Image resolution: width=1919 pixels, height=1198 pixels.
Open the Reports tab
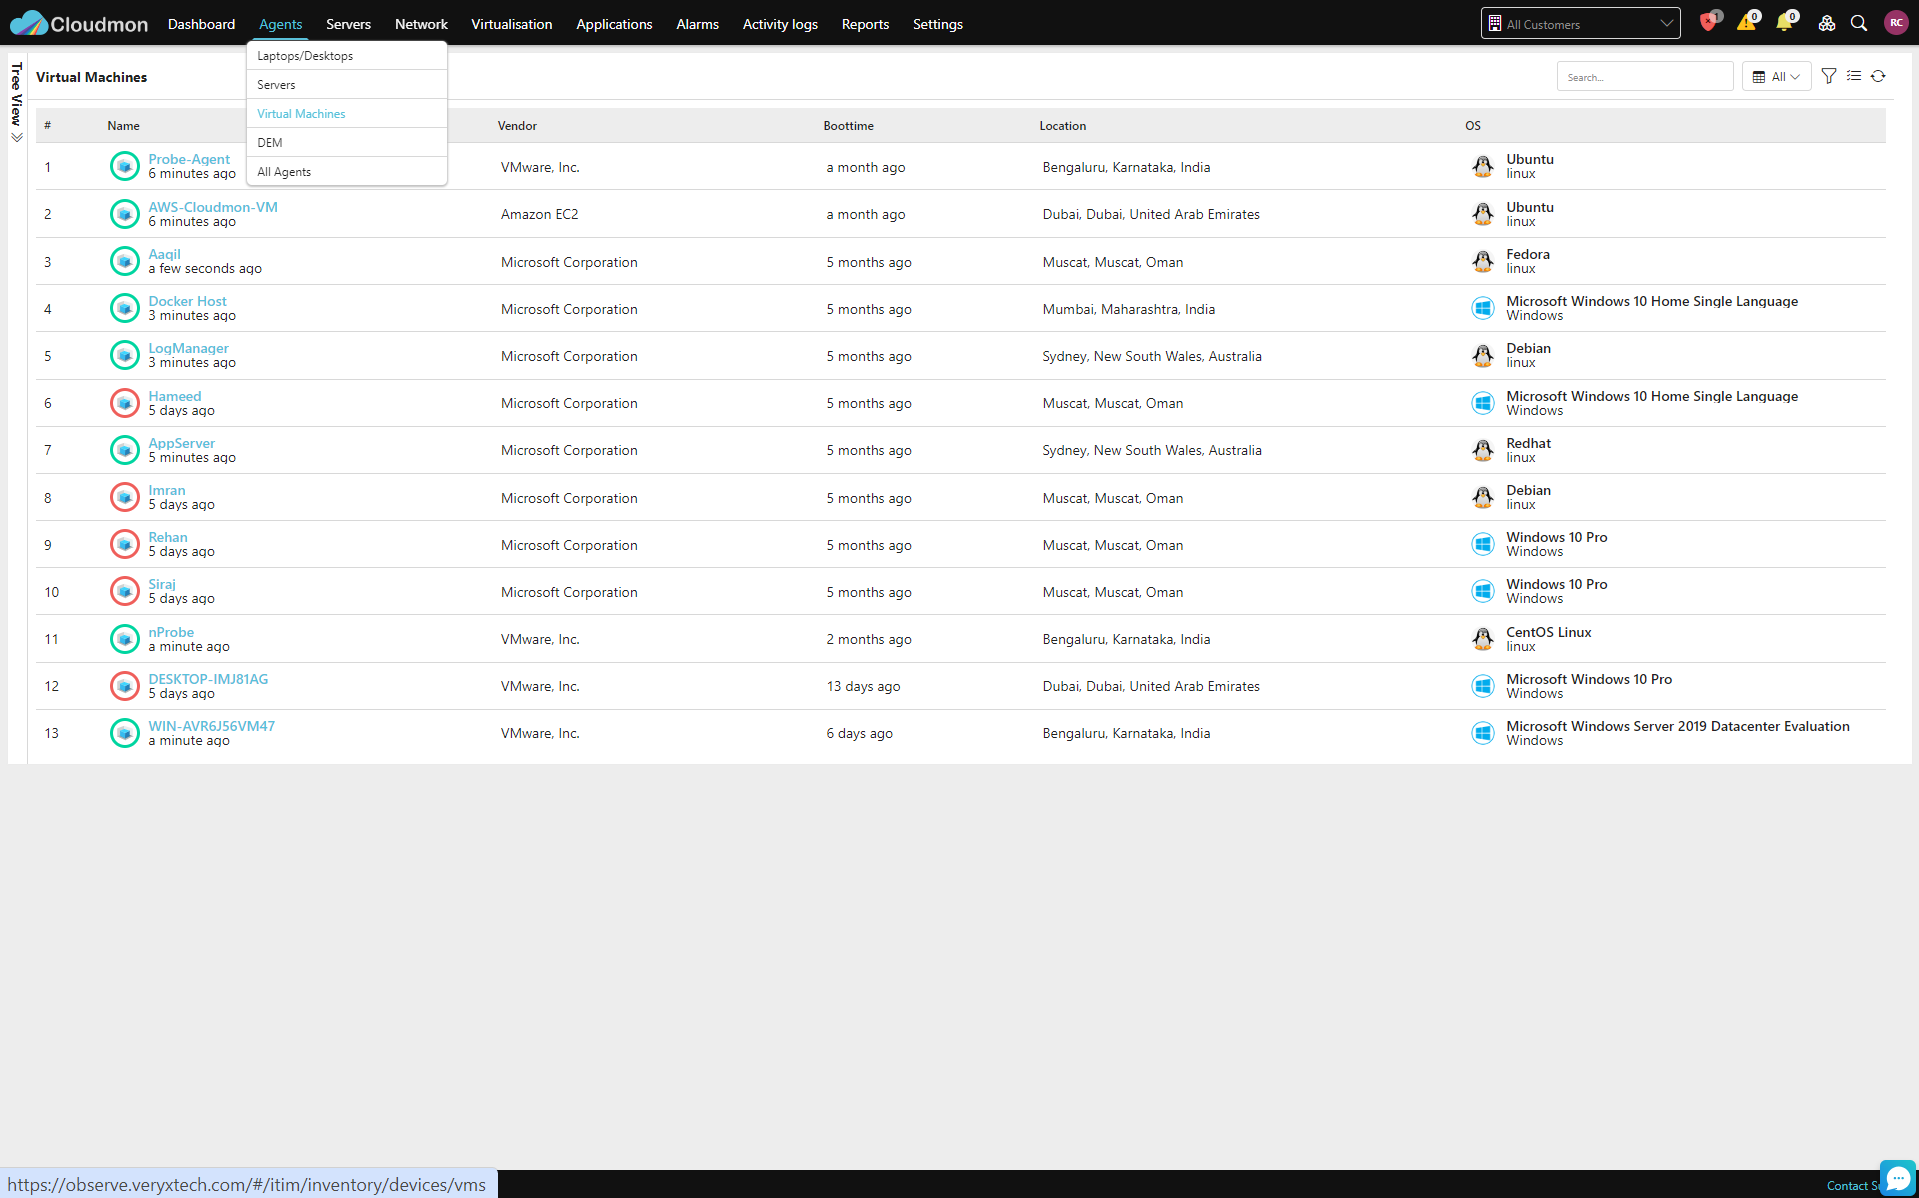(x=865, y=24)
